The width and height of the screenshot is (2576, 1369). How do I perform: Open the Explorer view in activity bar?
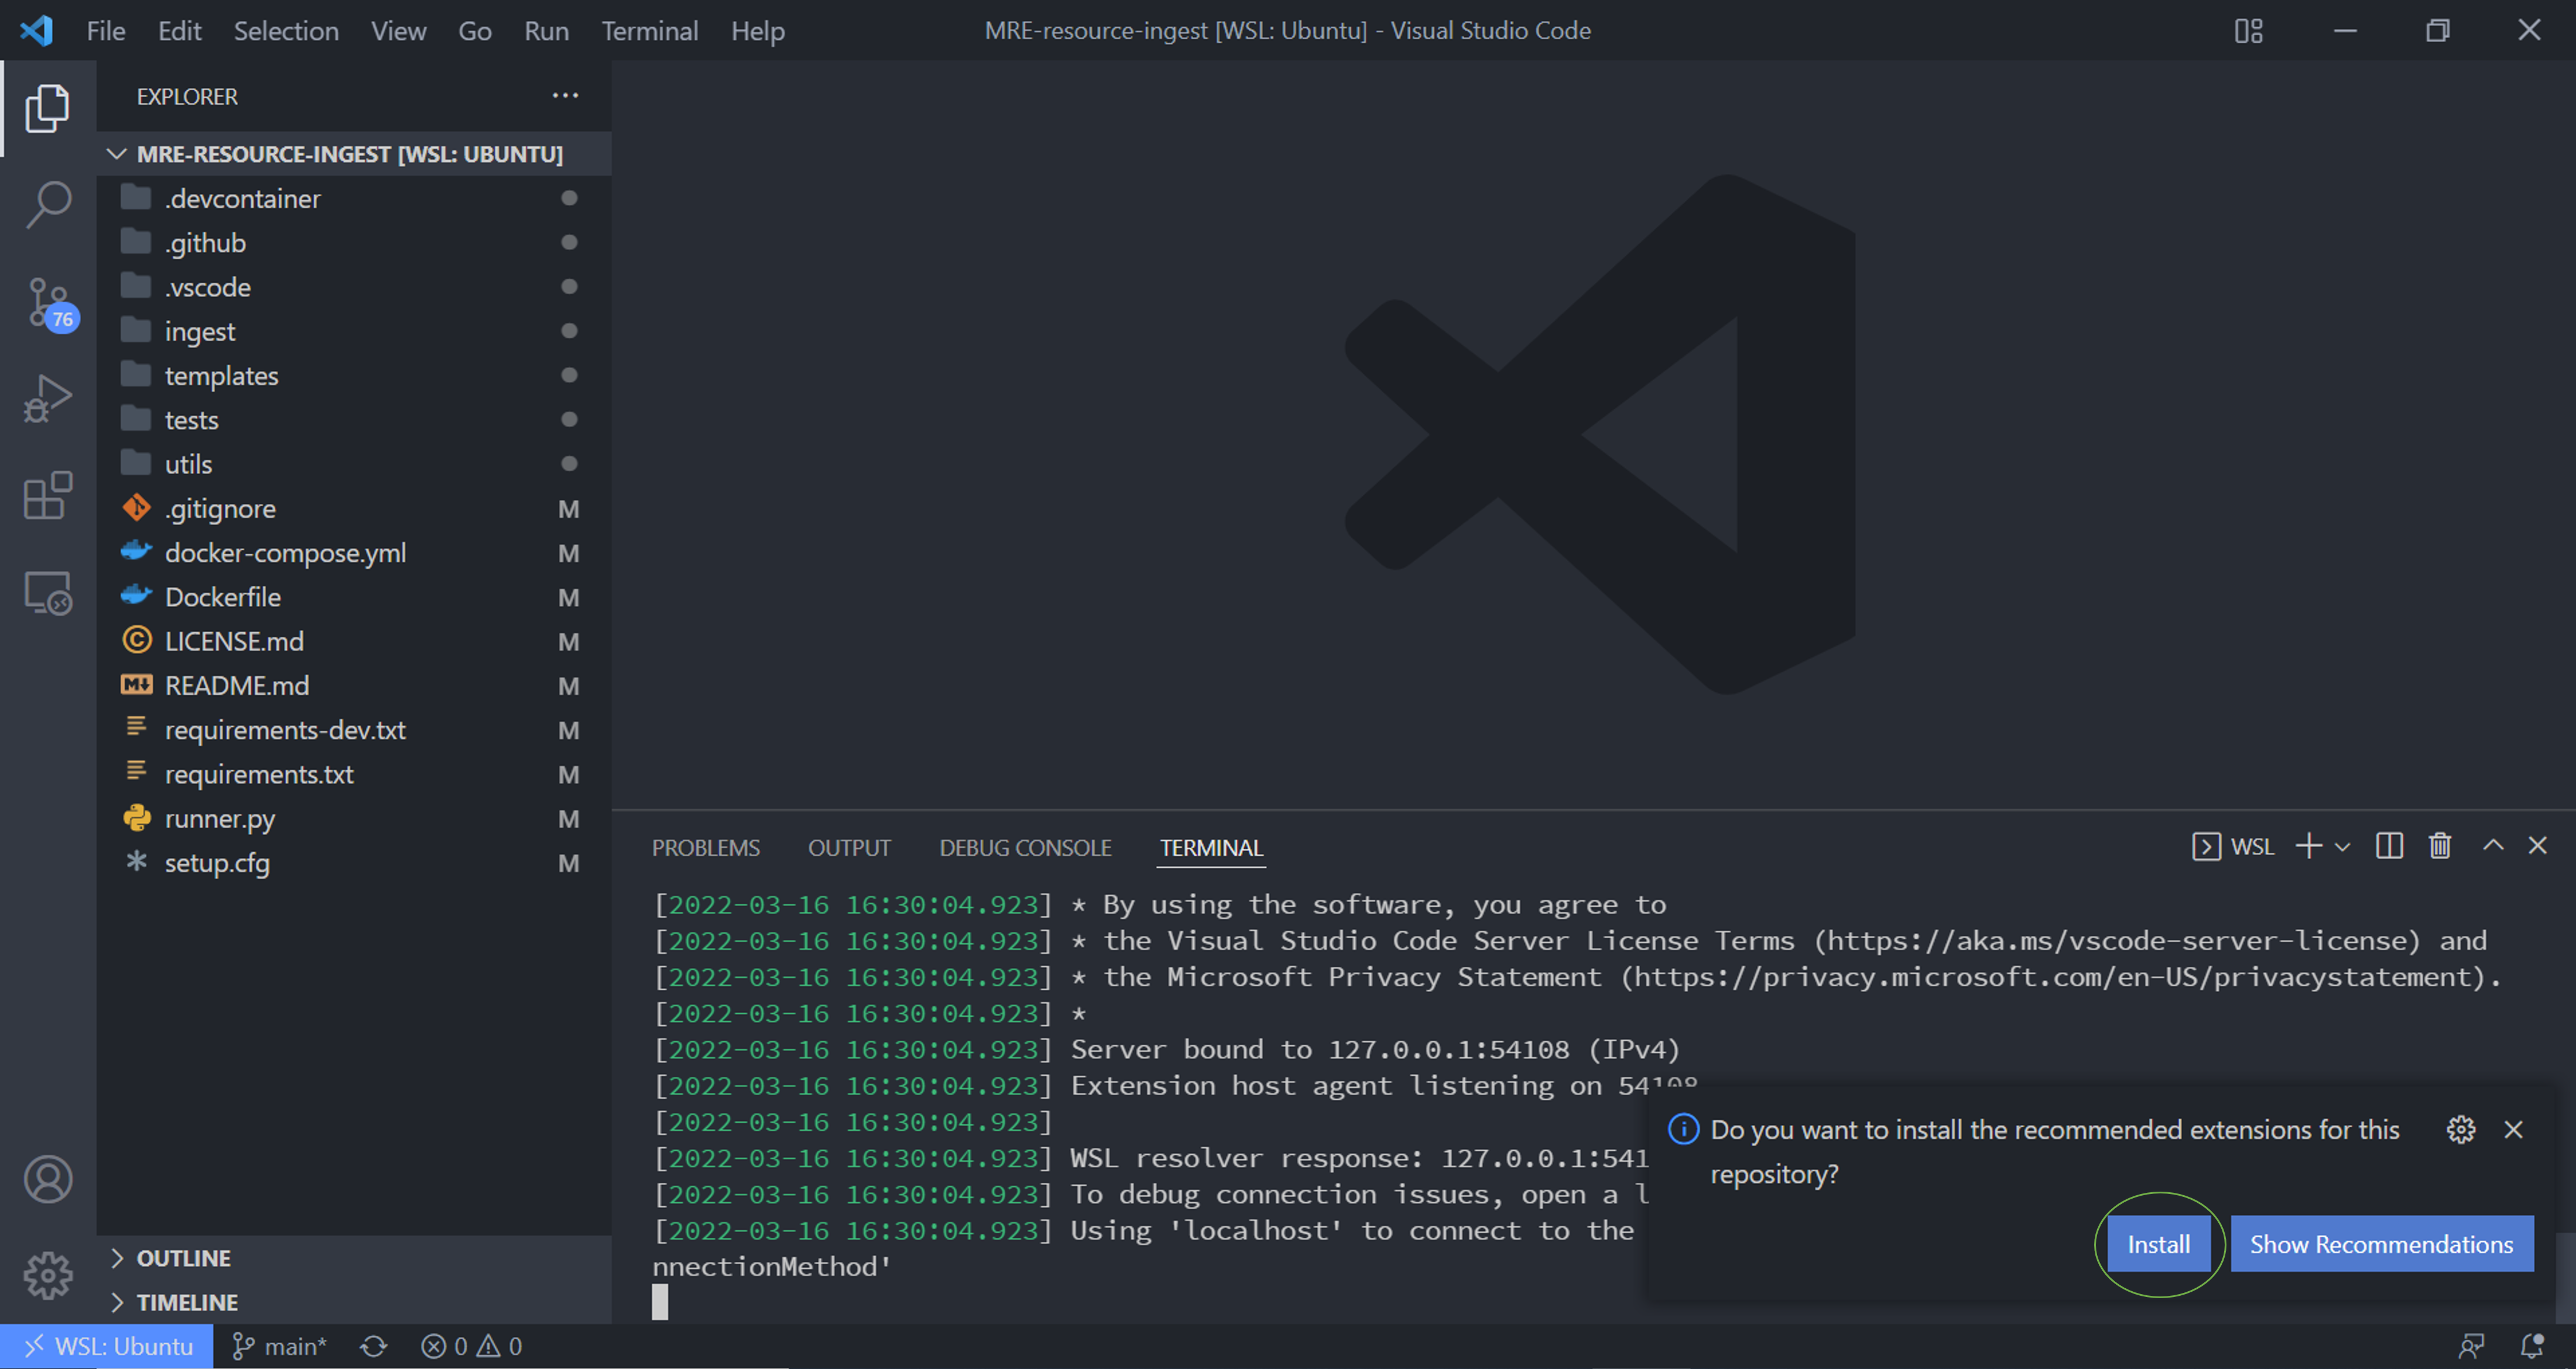point(47,108)
